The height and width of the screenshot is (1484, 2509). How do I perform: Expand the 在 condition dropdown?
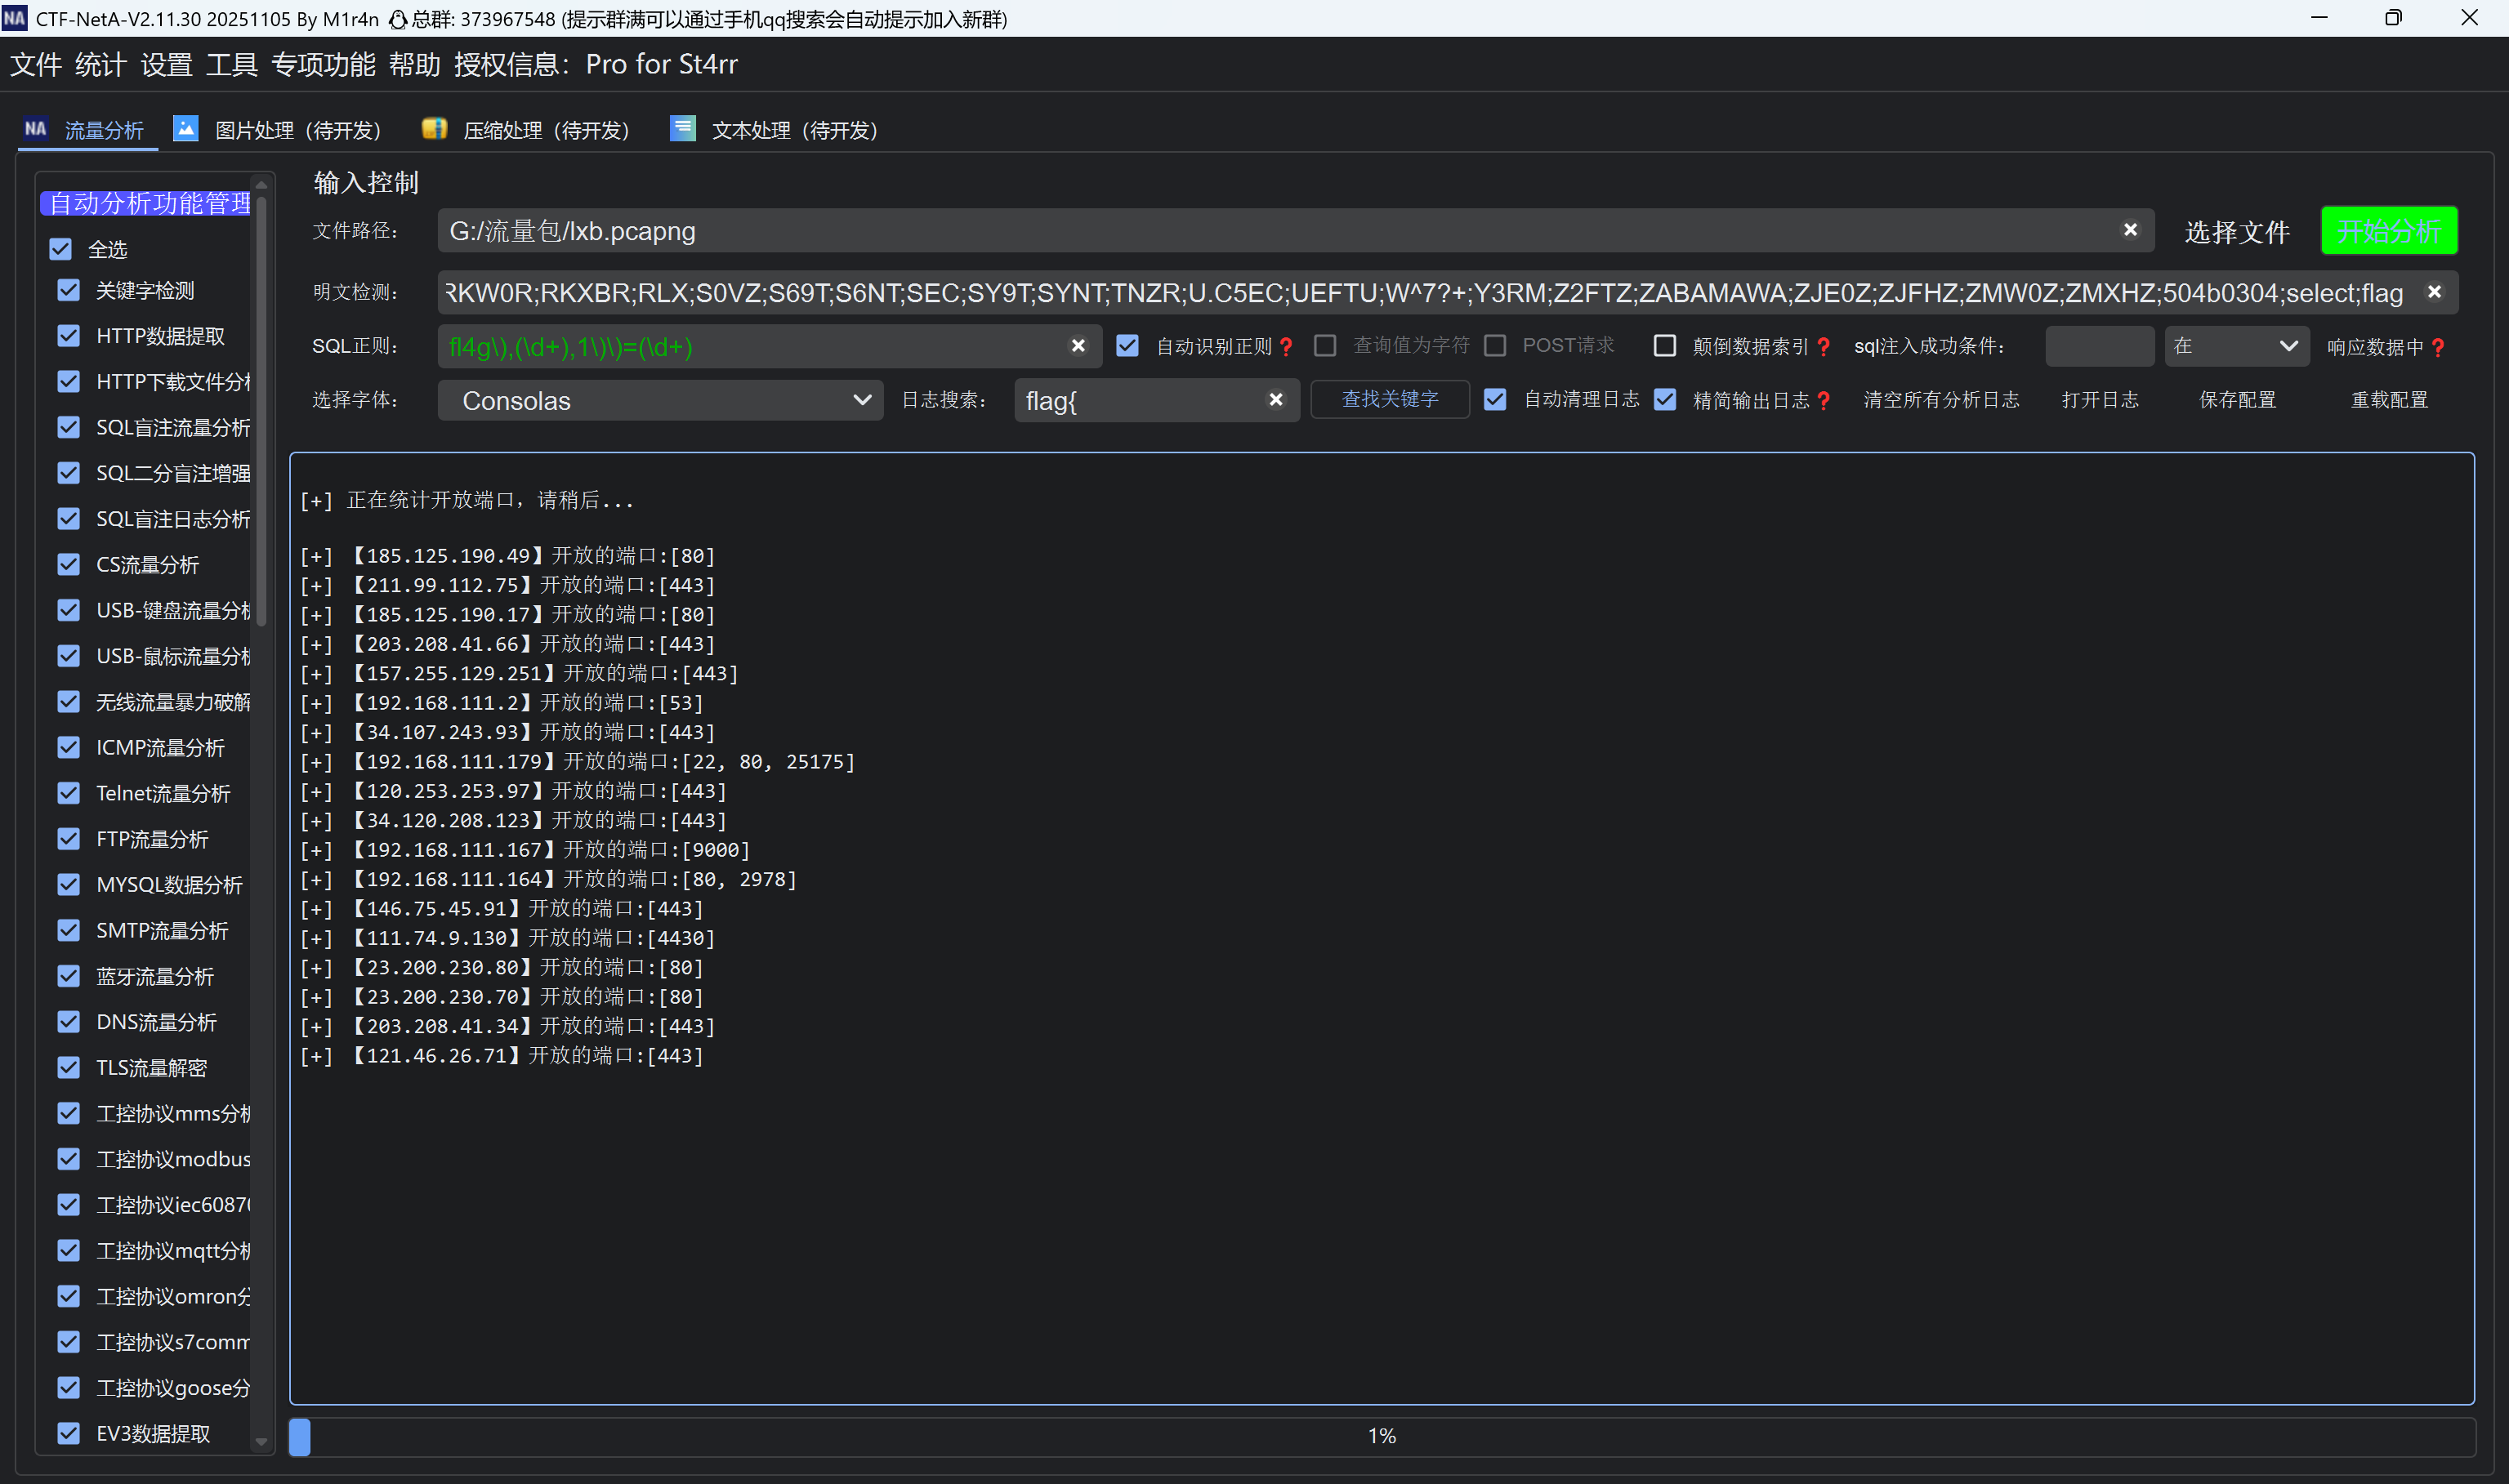(2236, 346)
